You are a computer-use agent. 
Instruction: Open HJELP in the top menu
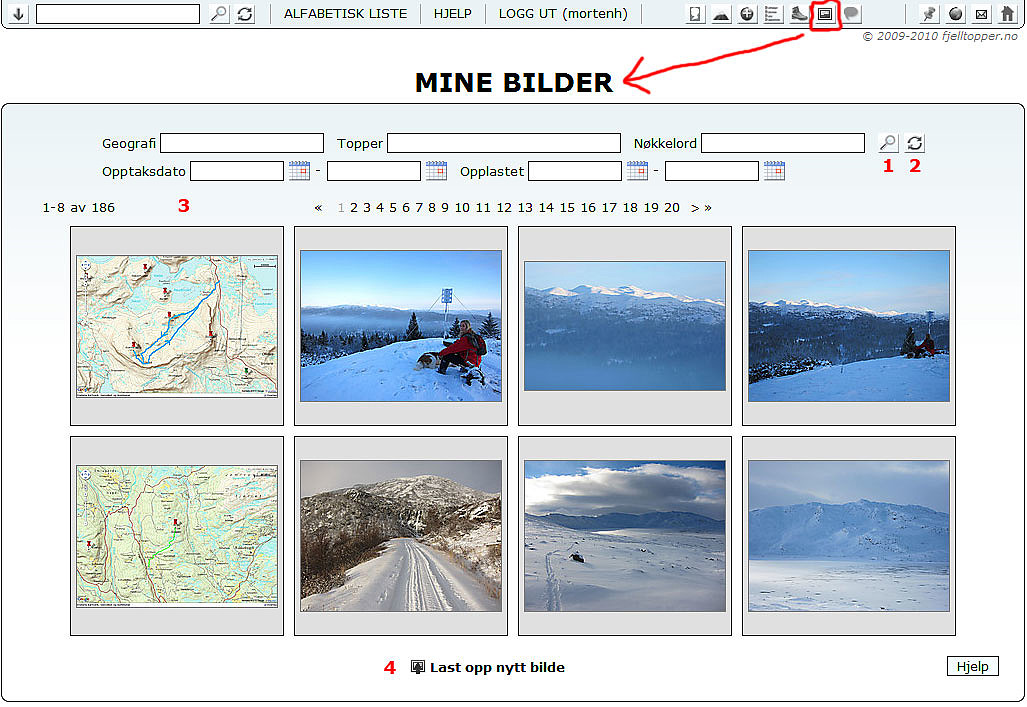click(453, 14)
